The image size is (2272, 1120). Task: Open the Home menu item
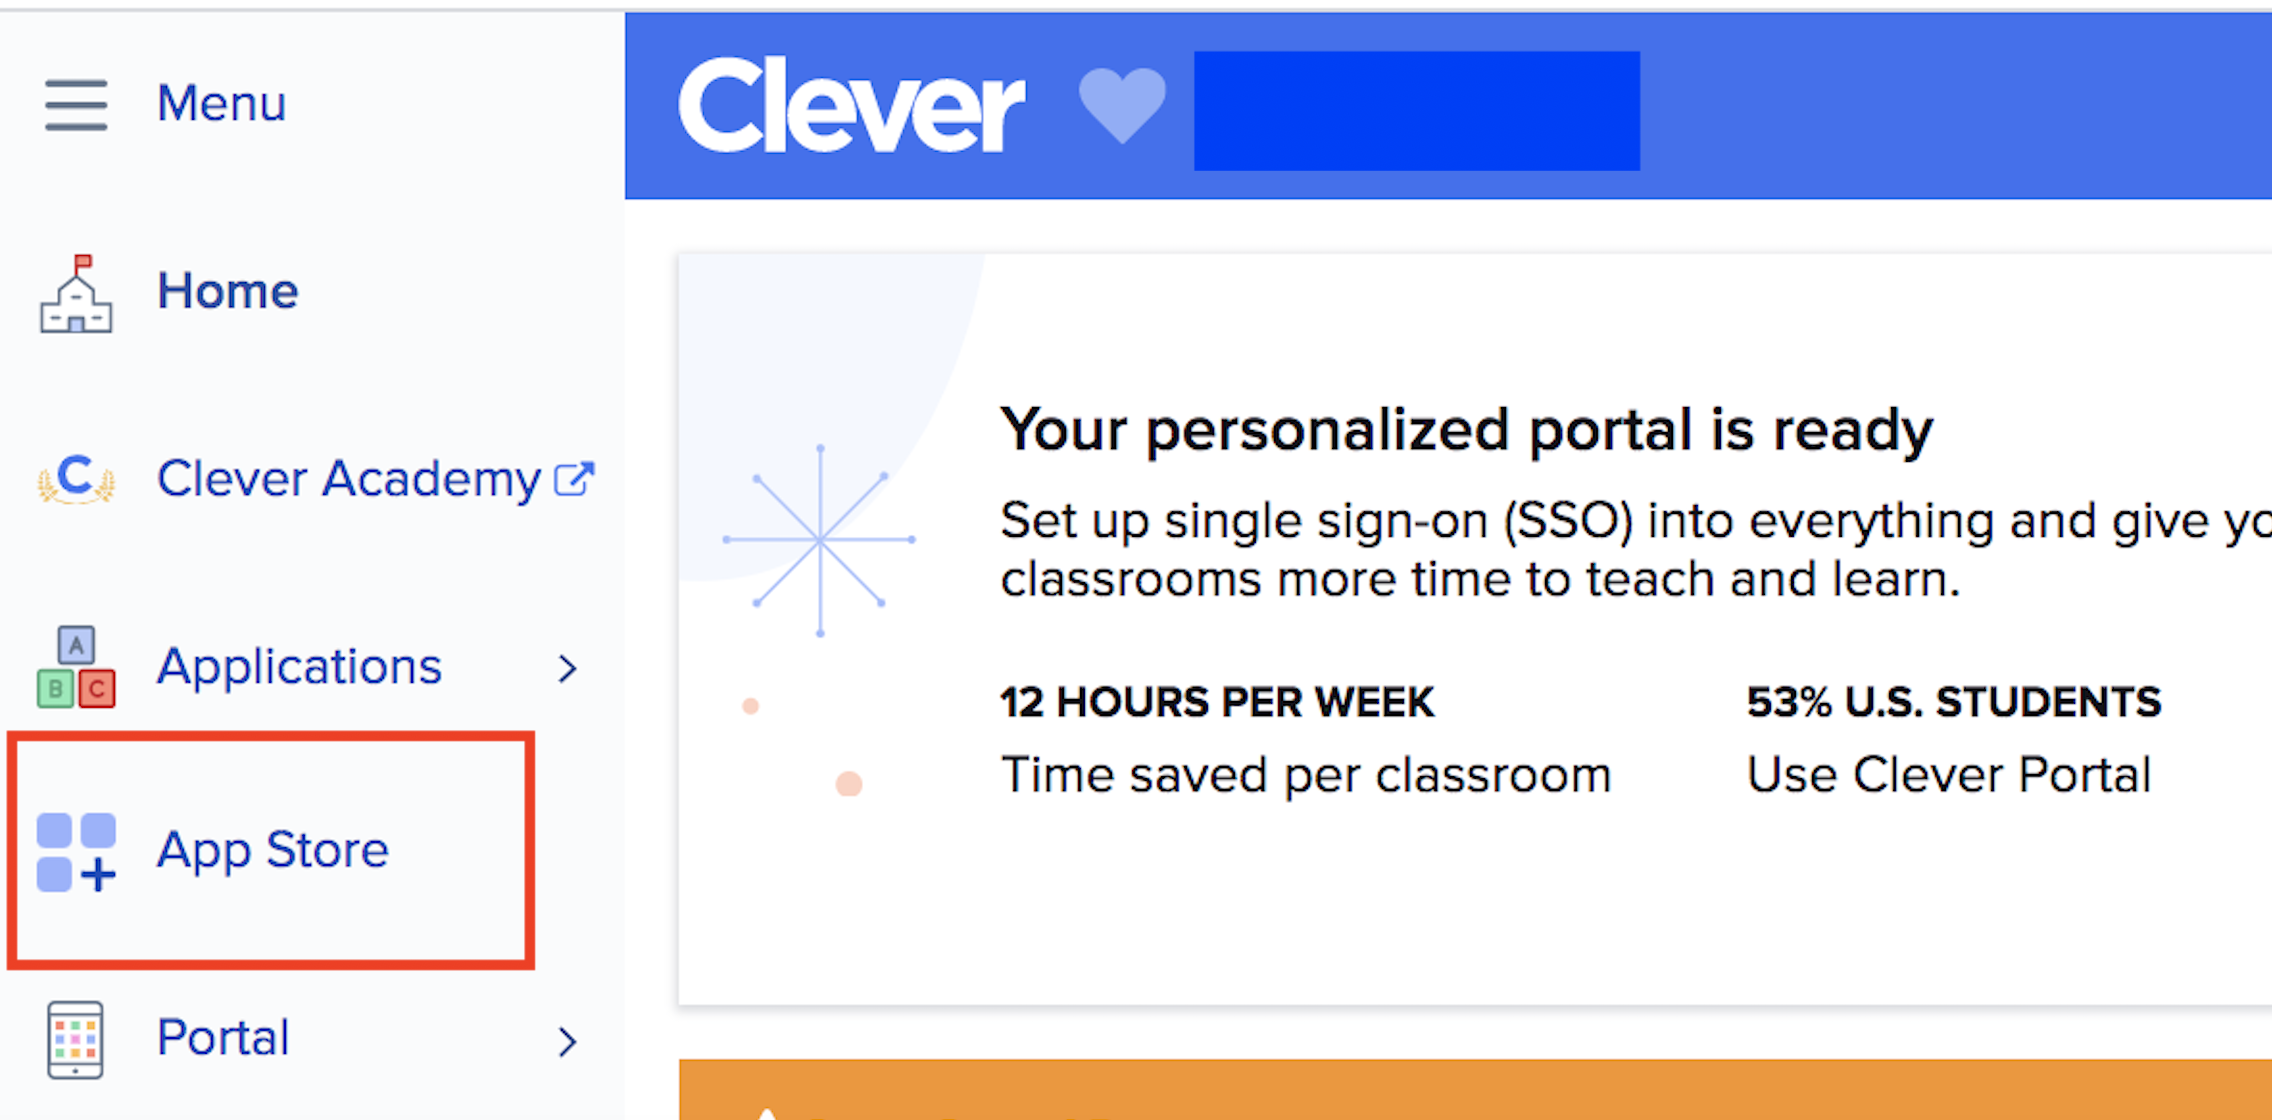point(228,292)
